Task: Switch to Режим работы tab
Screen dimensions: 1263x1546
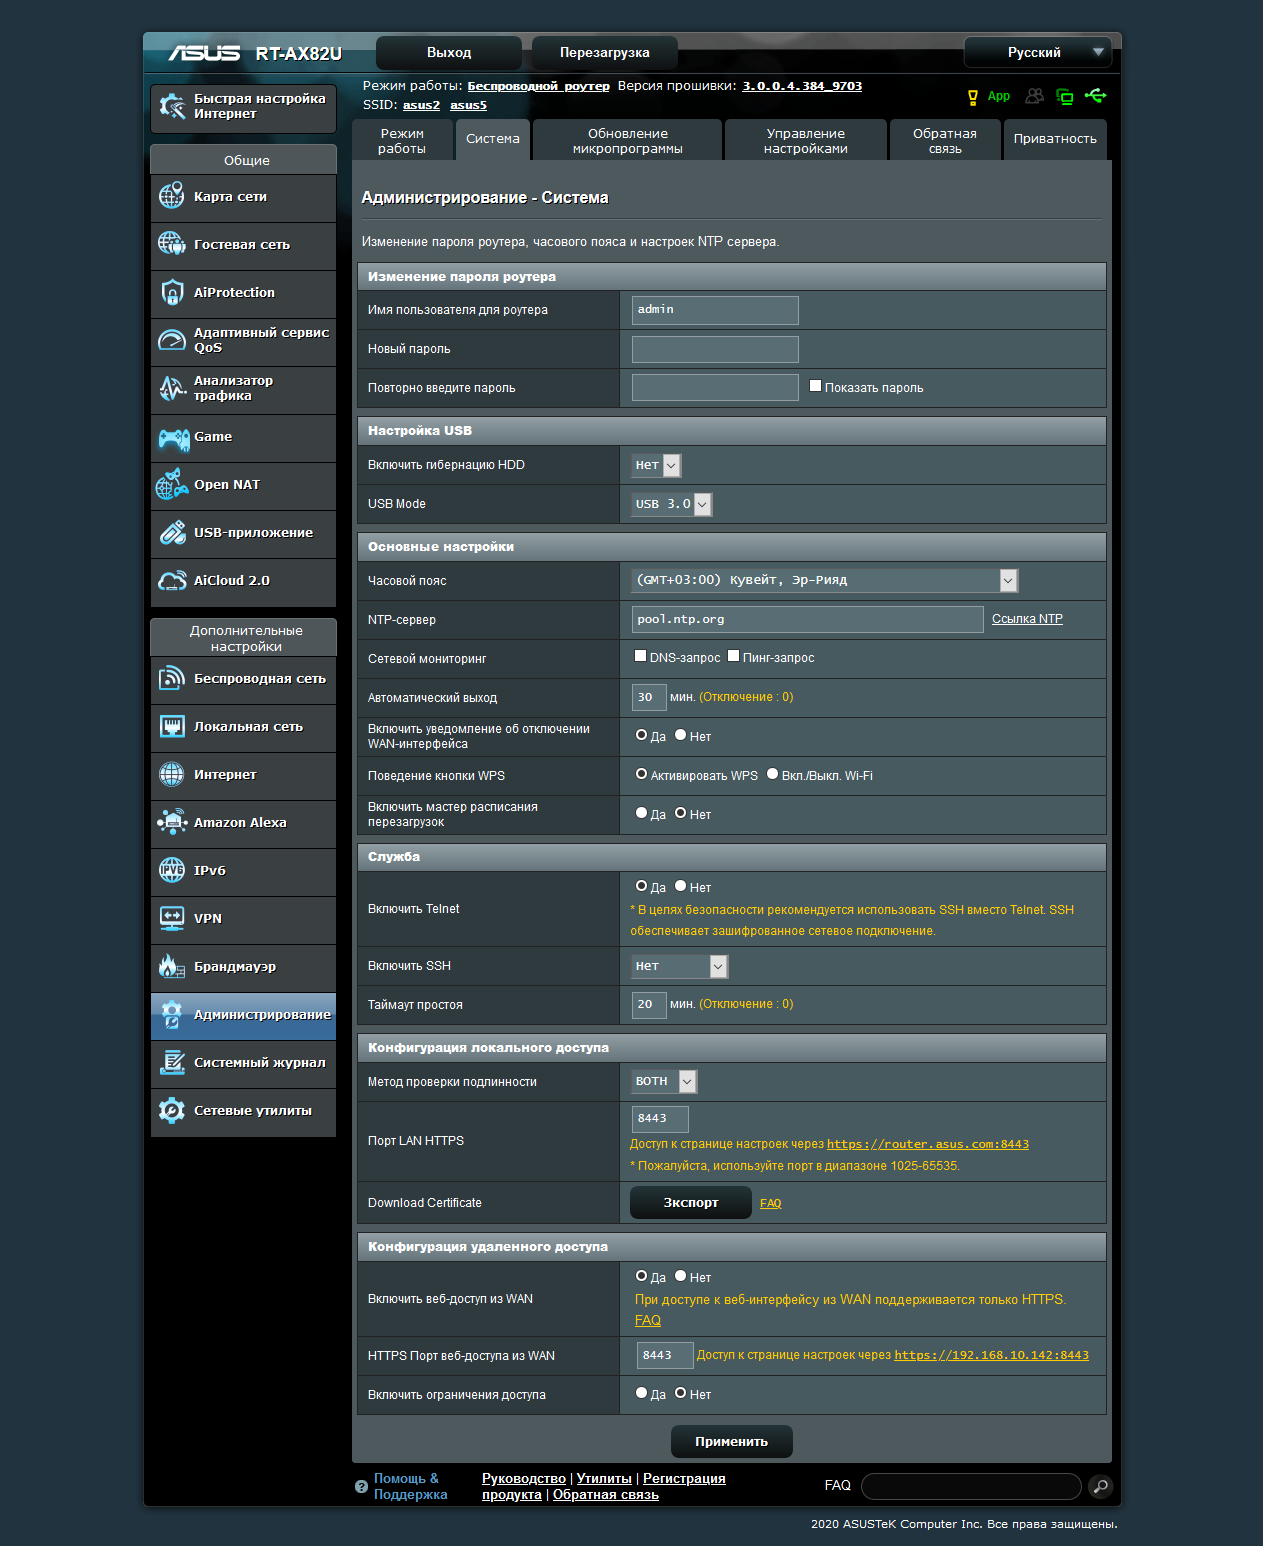Action: pos(402,140)
